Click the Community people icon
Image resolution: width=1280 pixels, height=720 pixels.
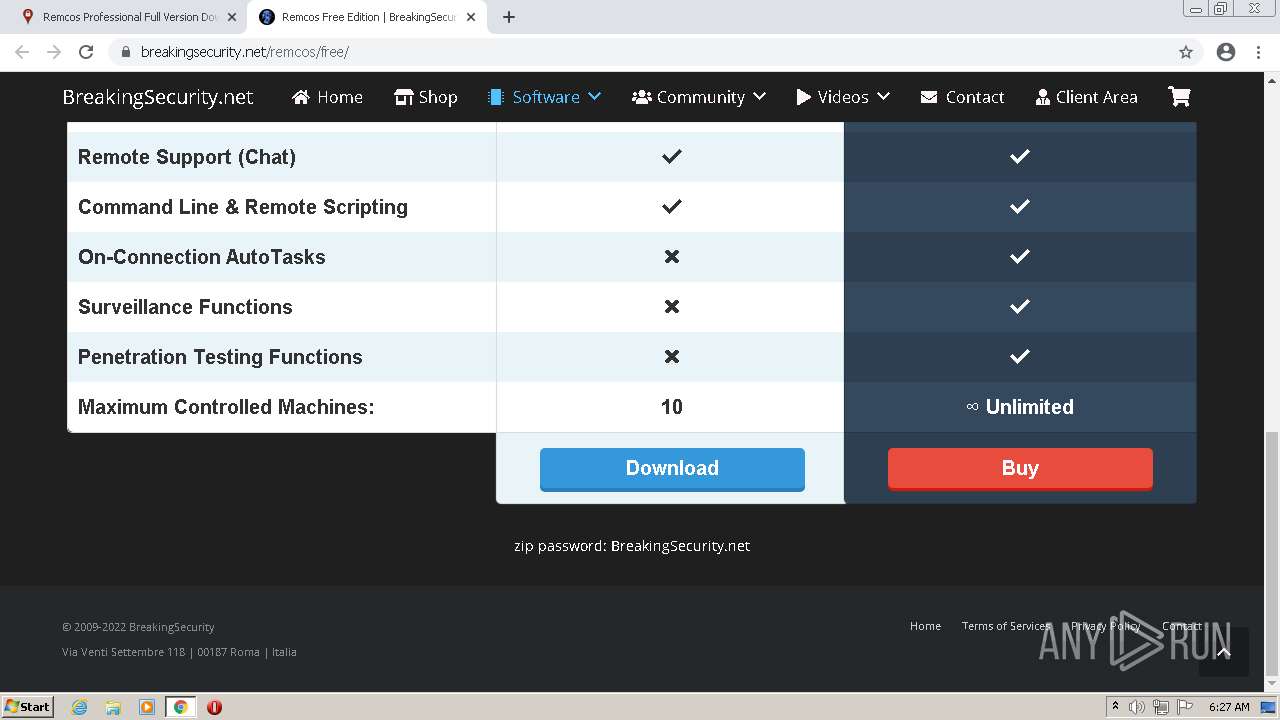point(642,97)
